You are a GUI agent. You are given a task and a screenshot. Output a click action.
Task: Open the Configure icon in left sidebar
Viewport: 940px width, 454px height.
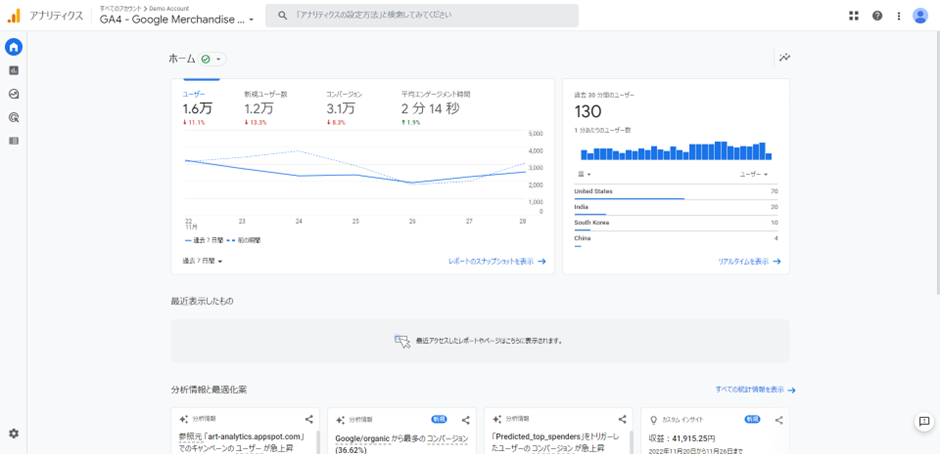[14, 141]
